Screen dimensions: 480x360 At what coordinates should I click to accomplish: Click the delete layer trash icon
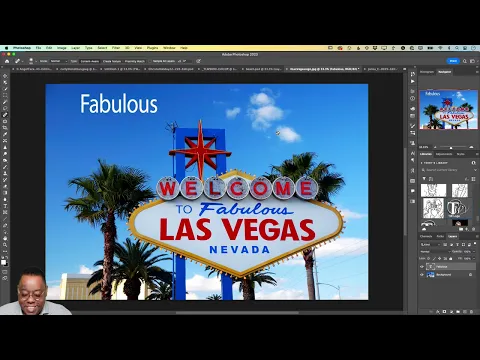click(x=471, y=312)
